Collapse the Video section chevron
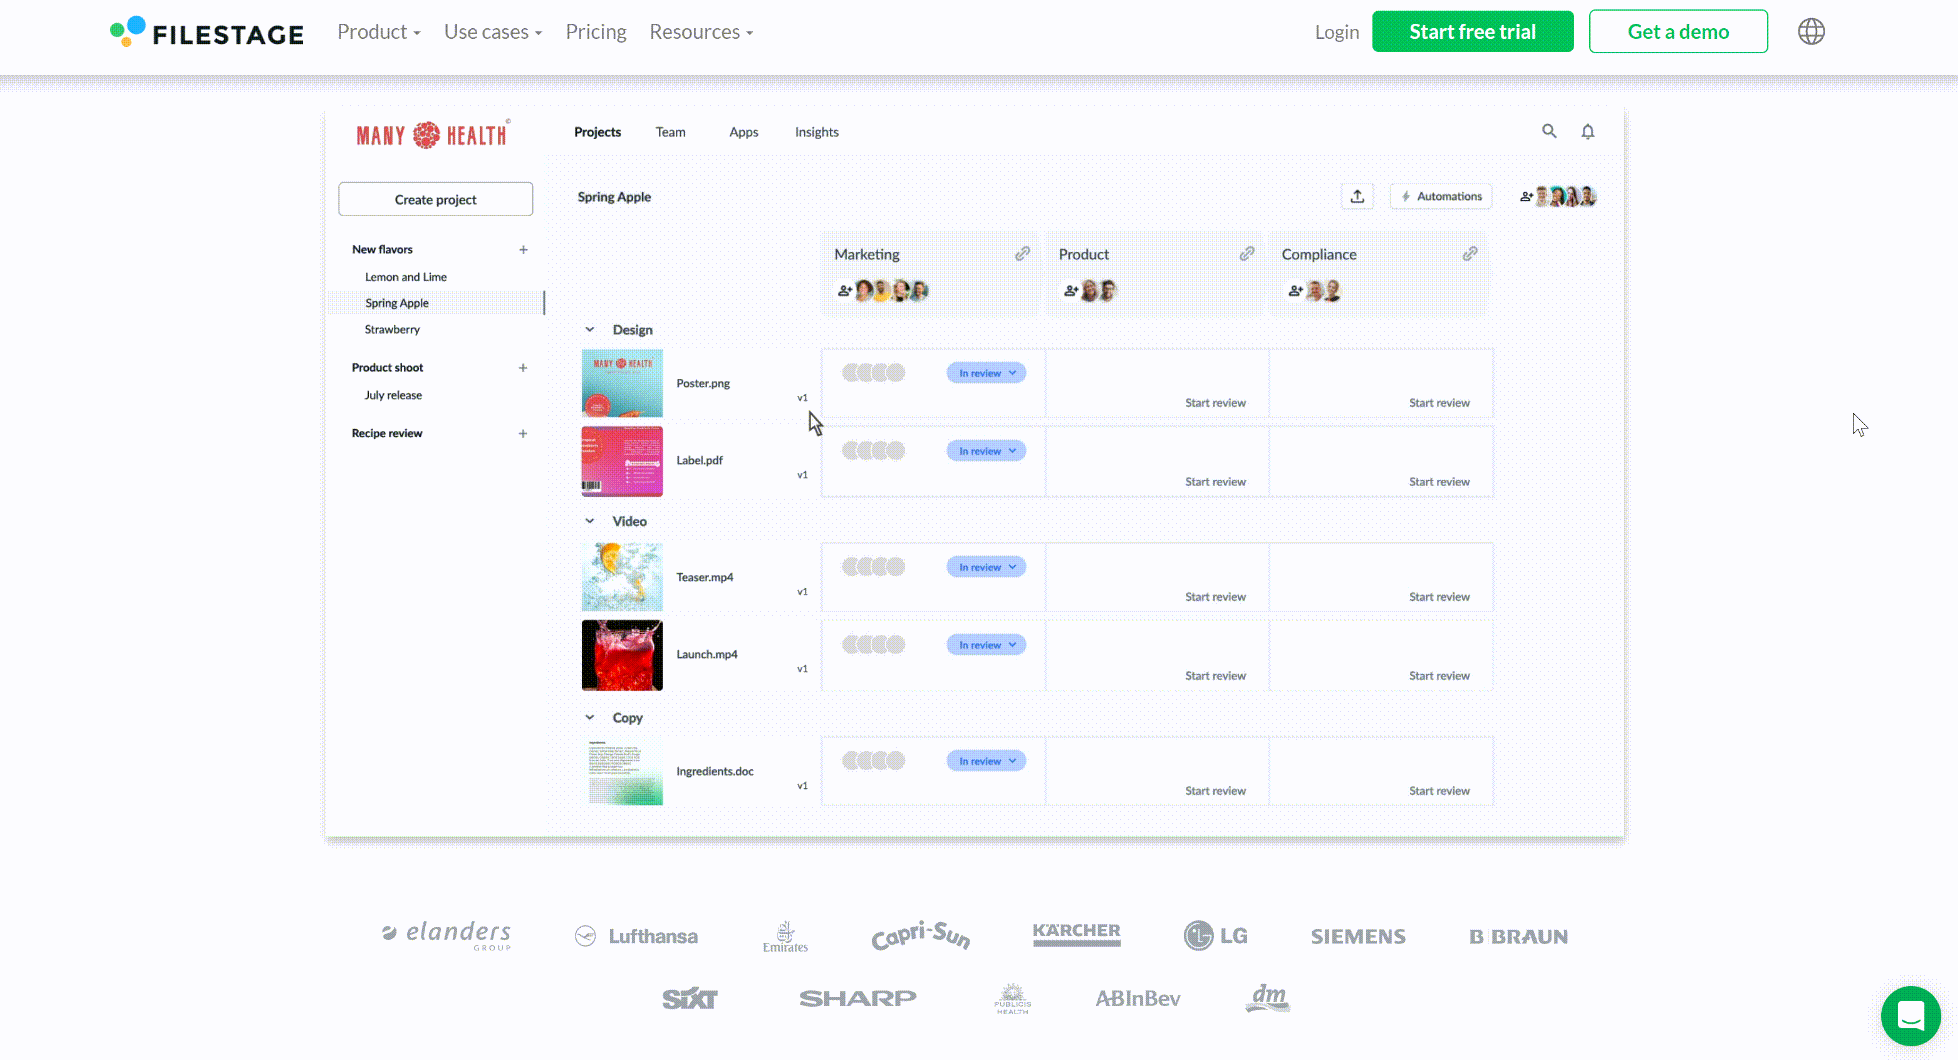Screen dimensions: 1958x1060 [590, 521]
